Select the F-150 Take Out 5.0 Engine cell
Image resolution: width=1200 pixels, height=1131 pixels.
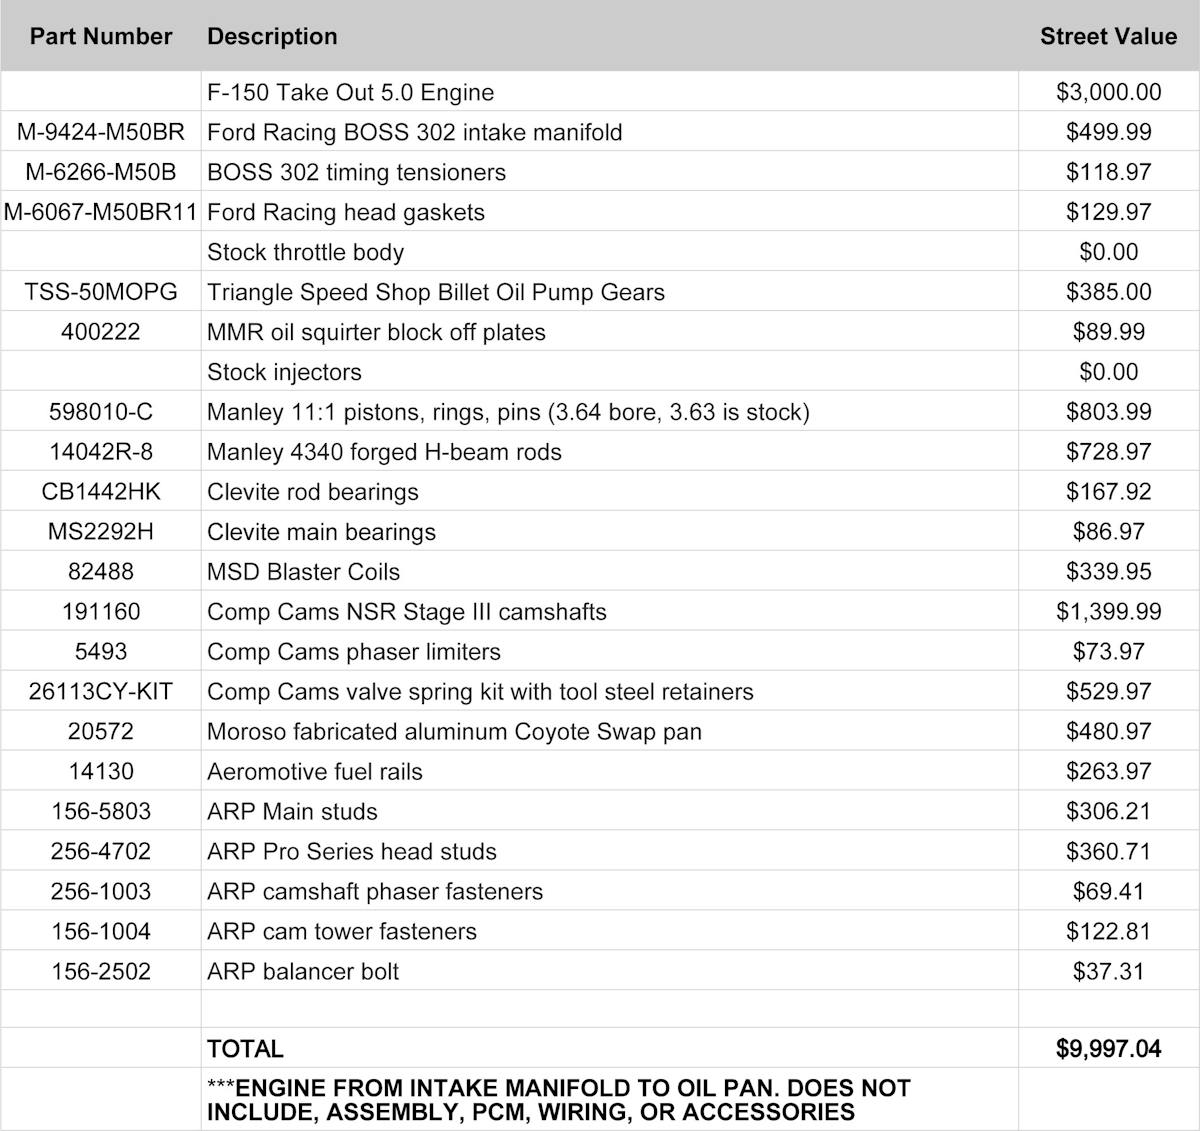tap(350, 92)
